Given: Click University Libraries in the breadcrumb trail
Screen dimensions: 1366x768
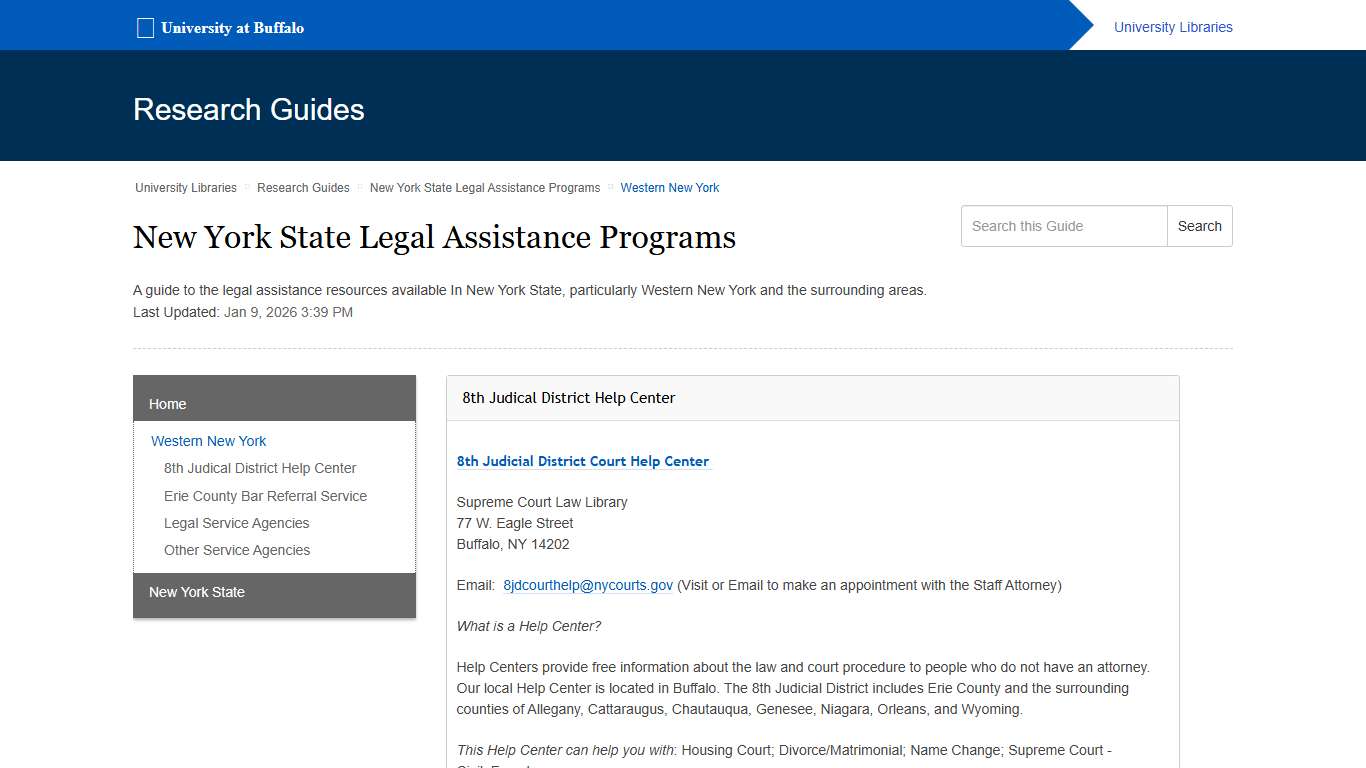Looking at the screenshot, I should [186, 187].
